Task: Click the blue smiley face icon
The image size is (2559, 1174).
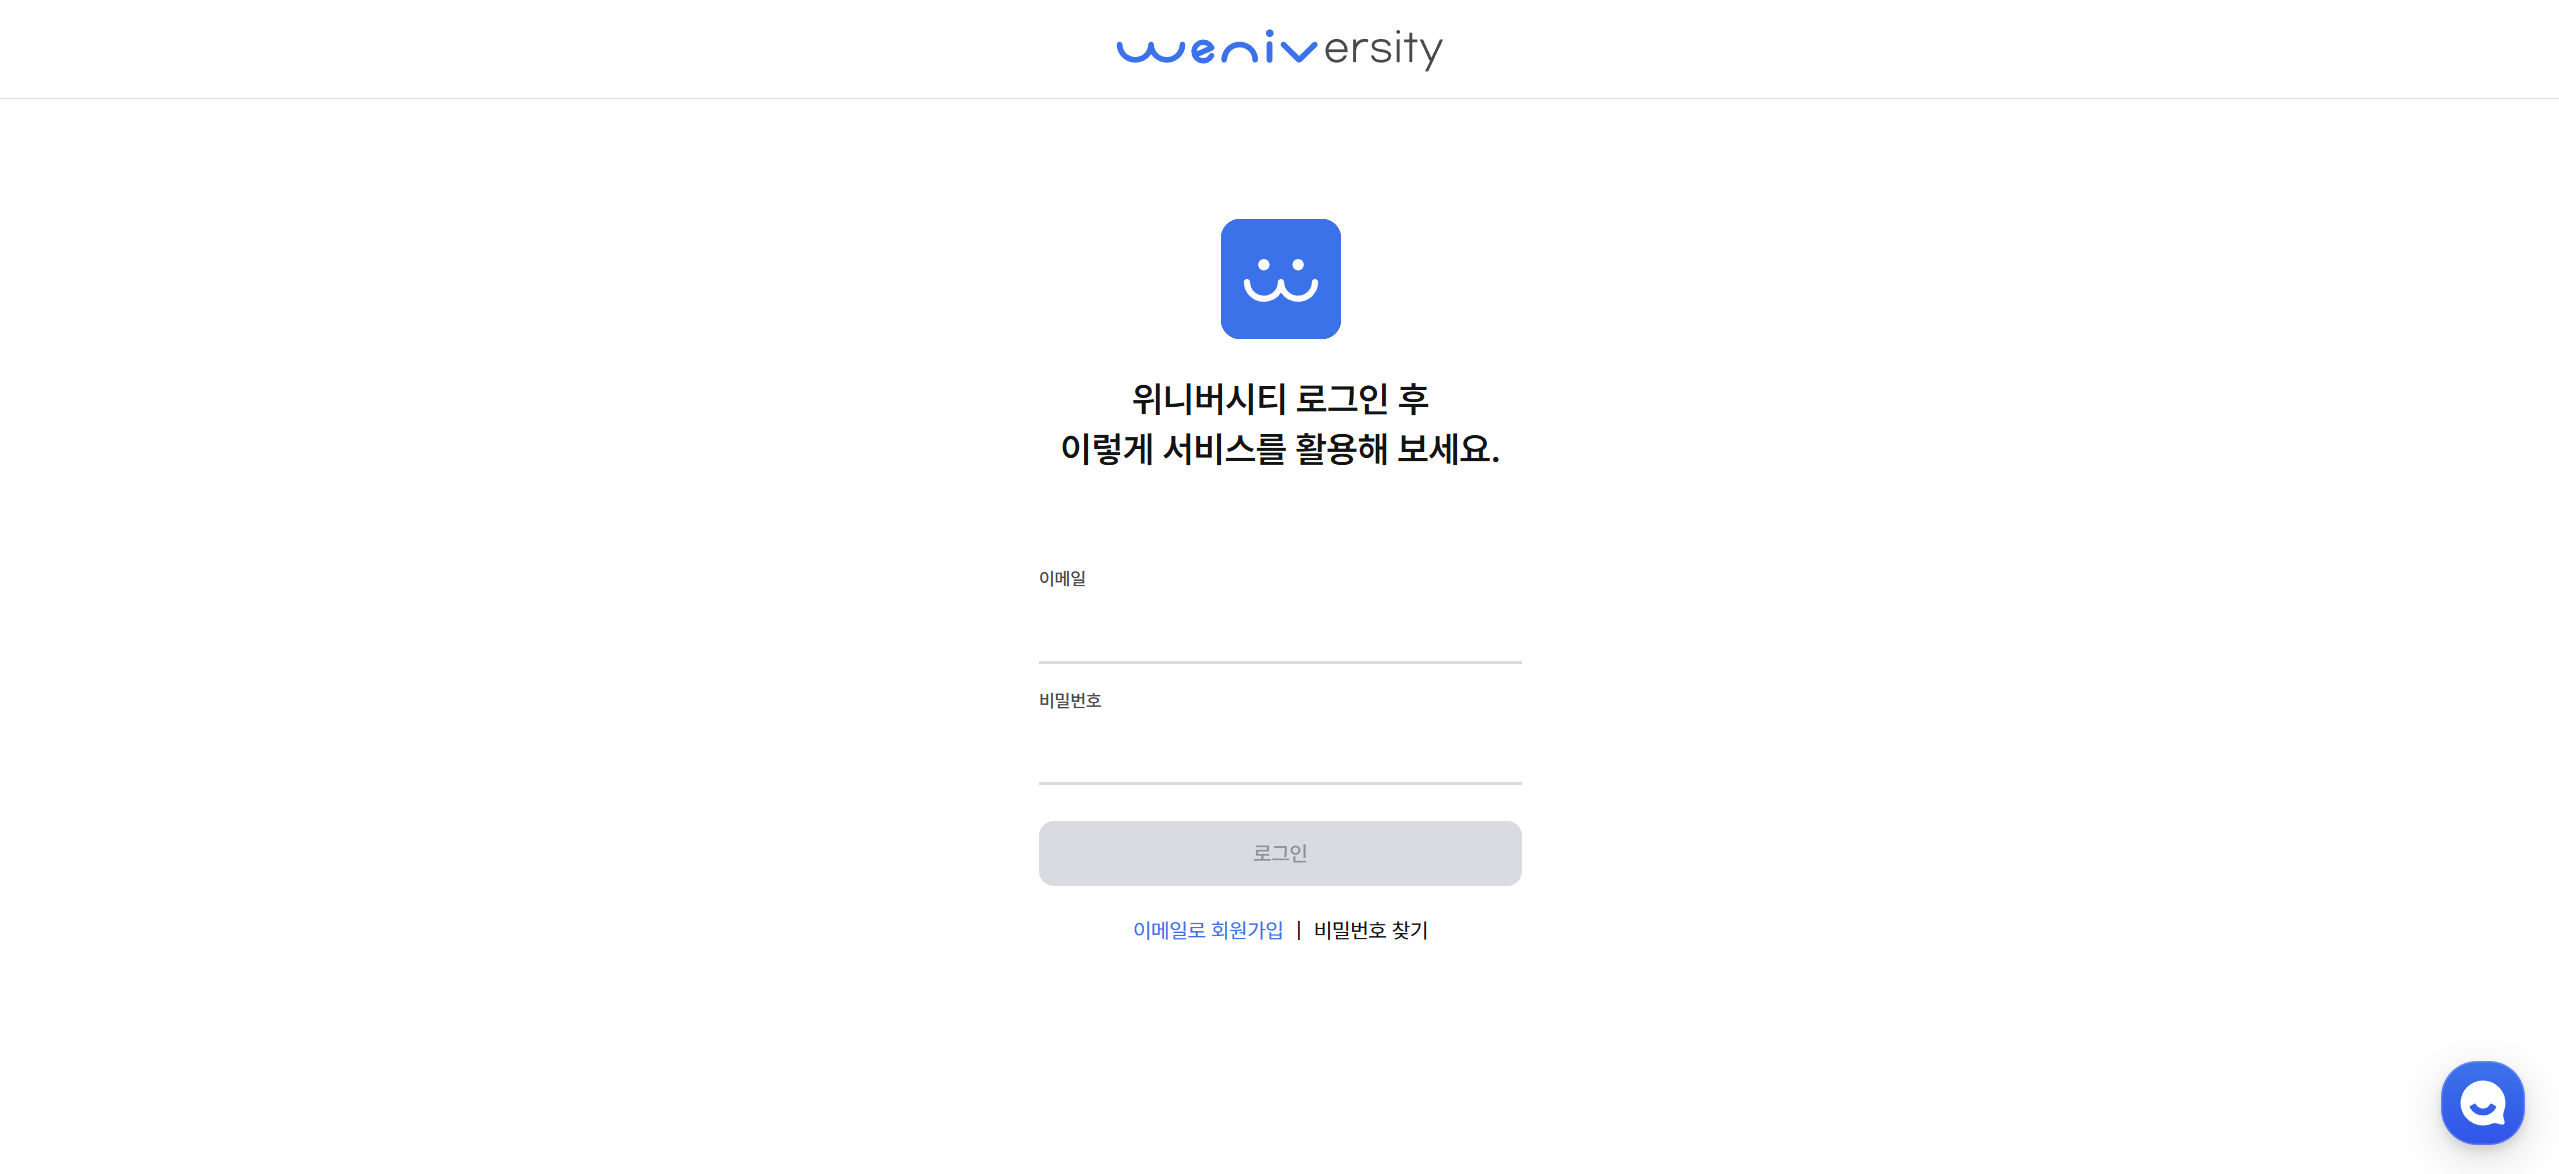Action: point(1280,279)
